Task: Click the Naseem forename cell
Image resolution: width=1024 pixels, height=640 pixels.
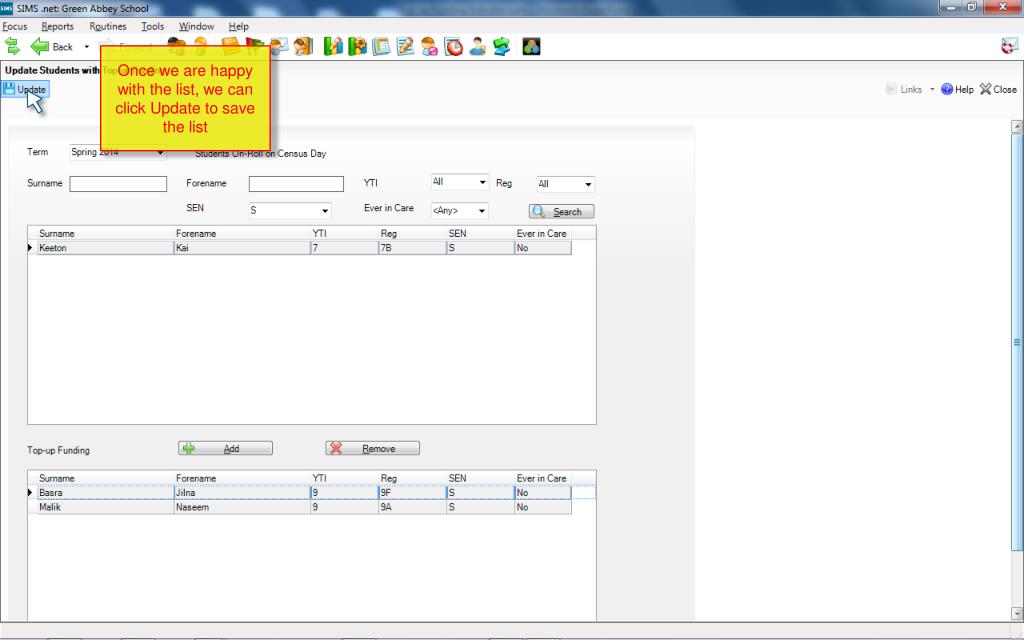Action: [242, 507]
